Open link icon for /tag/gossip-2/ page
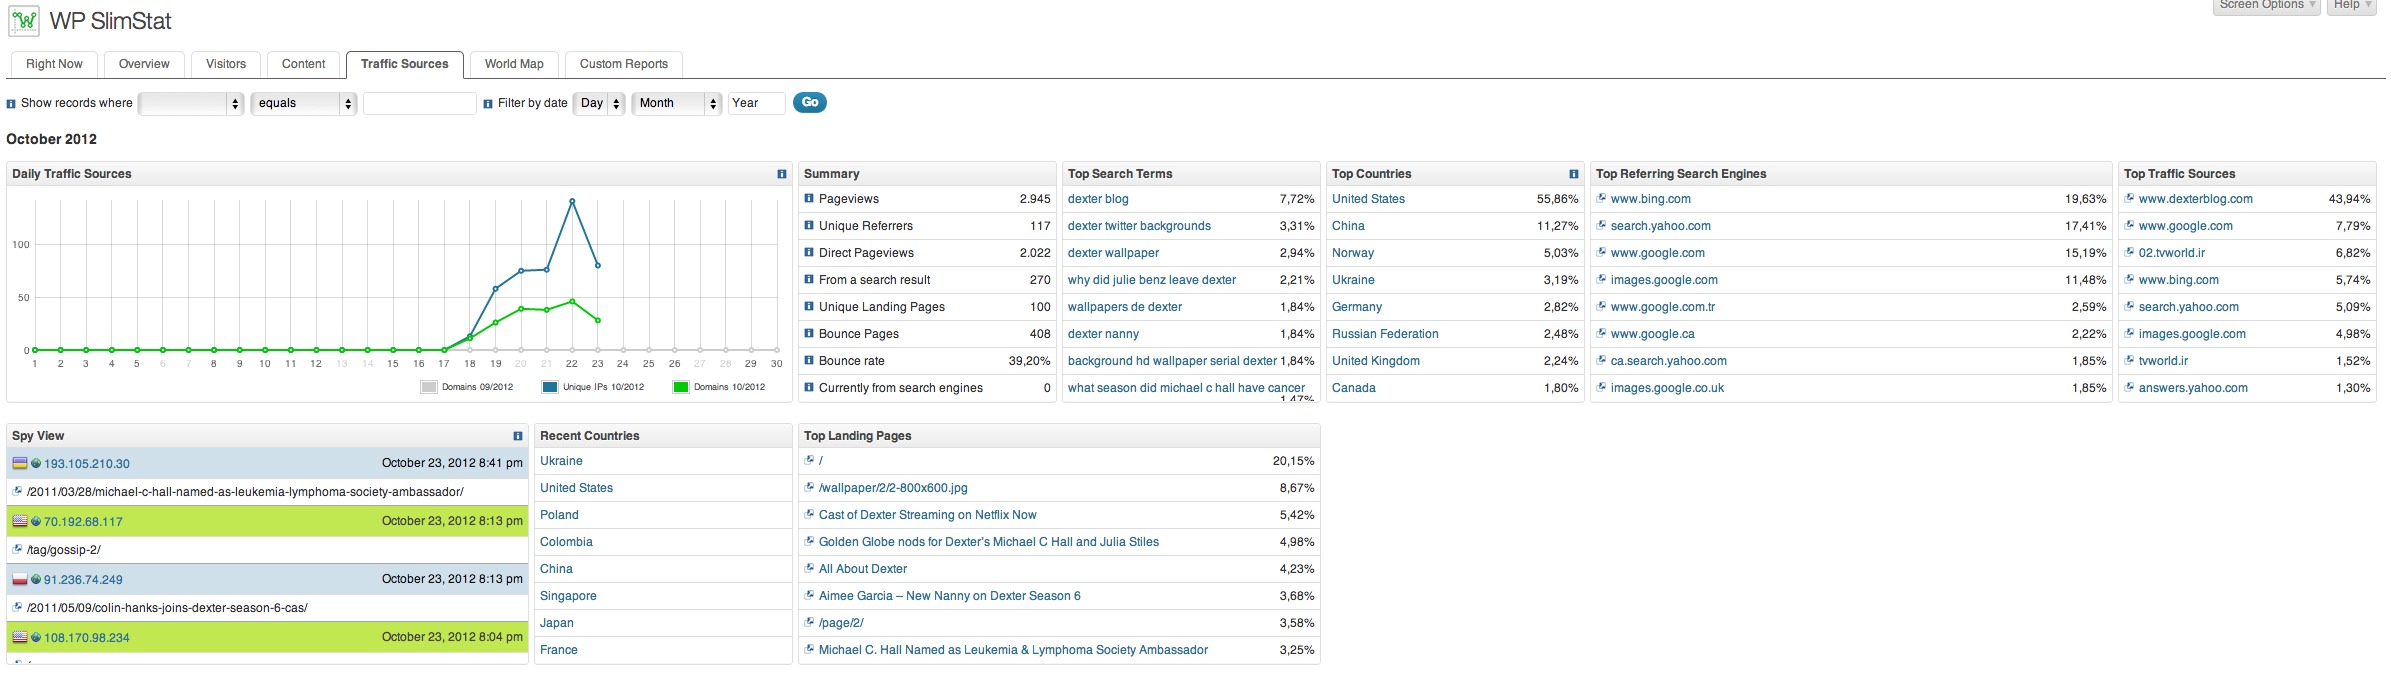Image resolution: width=2391 pixels, height=685 pixels. coord(17,549)
